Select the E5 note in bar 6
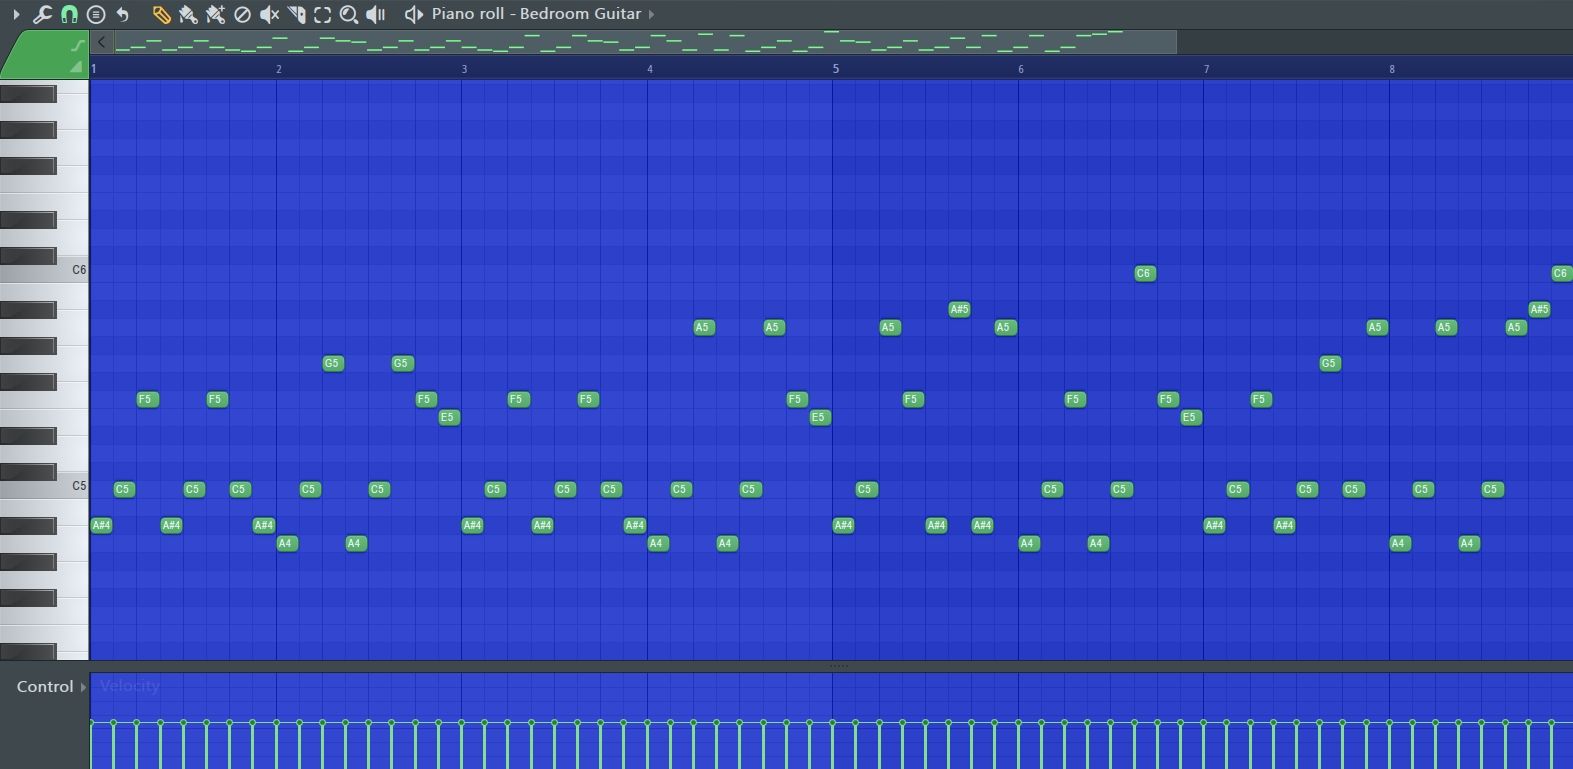The image size is (1573, 769). click(x=1190, y=417)
